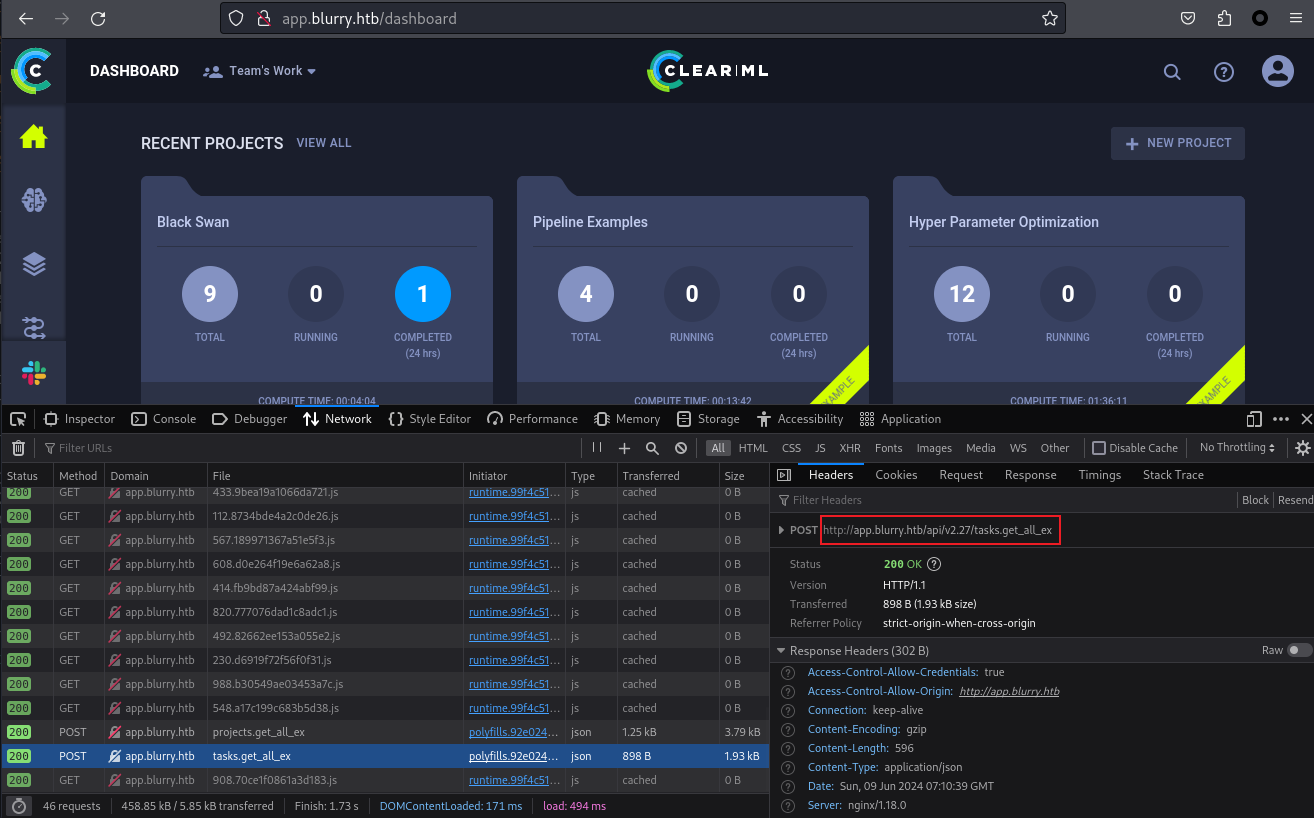Screen dimensions: 1314x818
Task: Click the ClearML logo in top-left corner
Action: click(x=32, y=71)
